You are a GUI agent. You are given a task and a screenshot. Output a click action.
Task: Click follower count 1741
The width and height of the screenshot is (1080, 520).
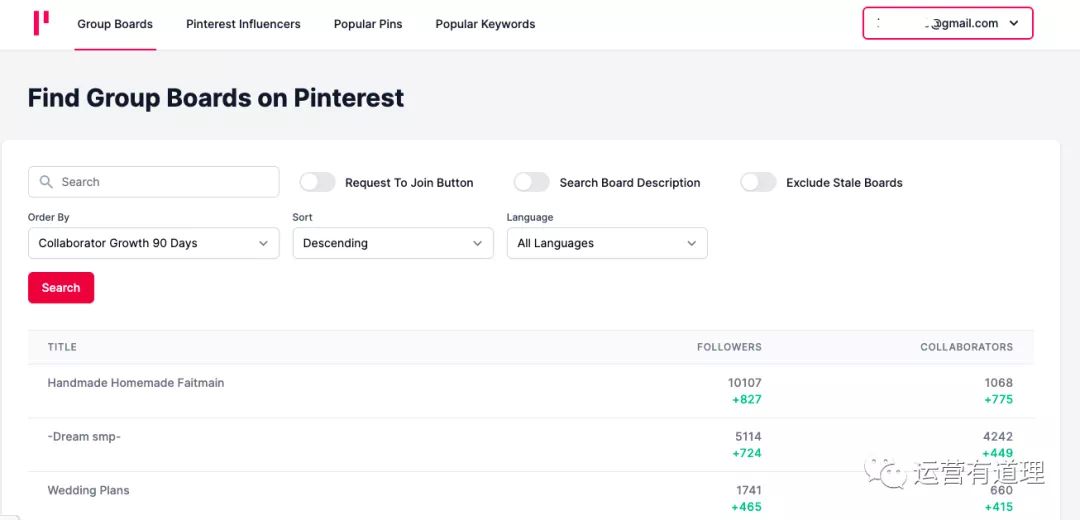click(749, 490)
